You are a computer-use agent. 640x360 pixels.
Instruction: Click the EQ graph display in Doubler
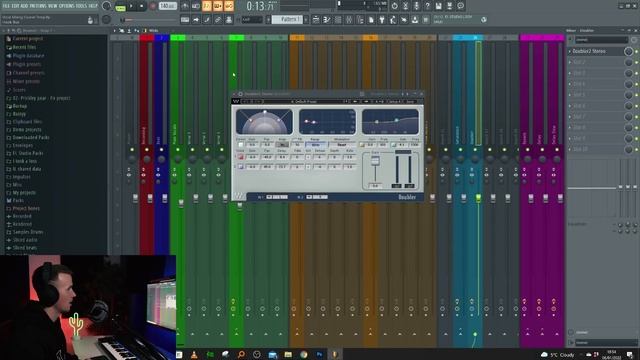pyautogui.click(x=390, y=121)
